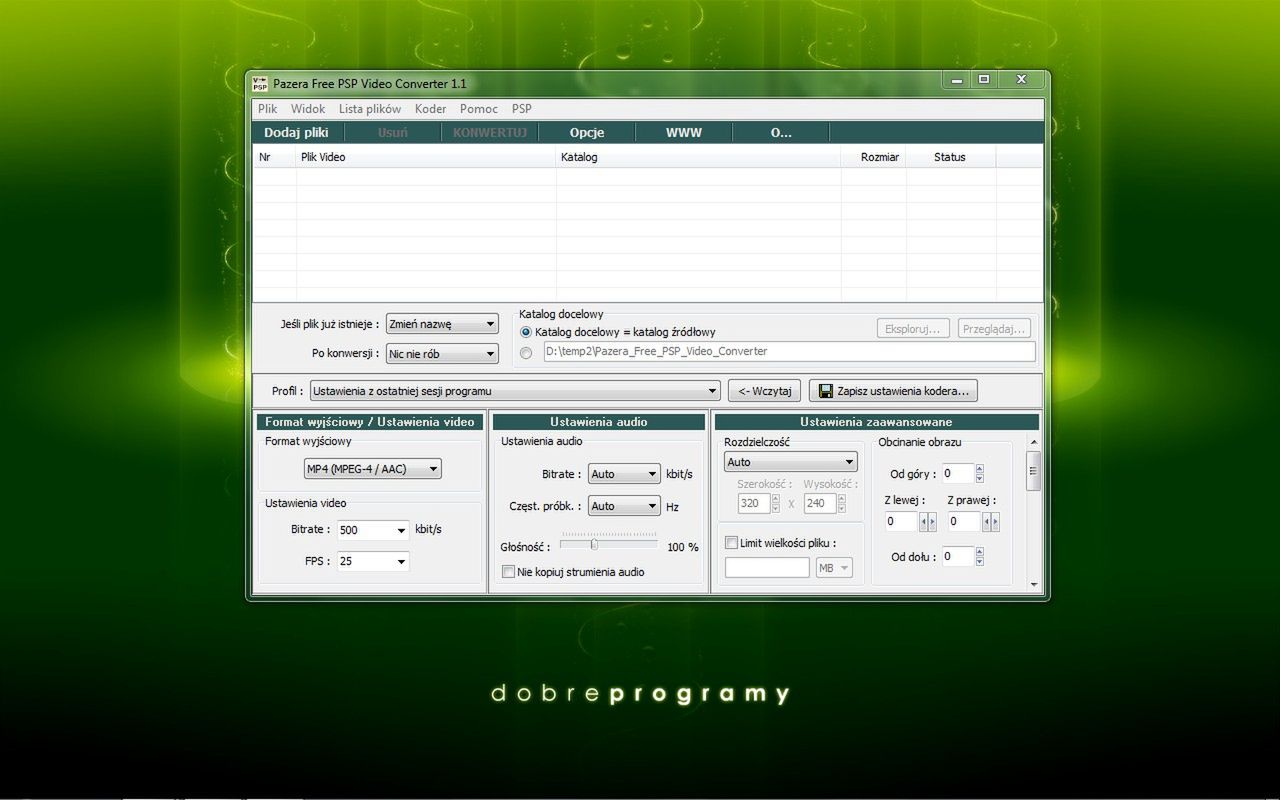
Task: Click floppy-disk Zapisz ustawienia kodera button
Action: tap(893, 391)
